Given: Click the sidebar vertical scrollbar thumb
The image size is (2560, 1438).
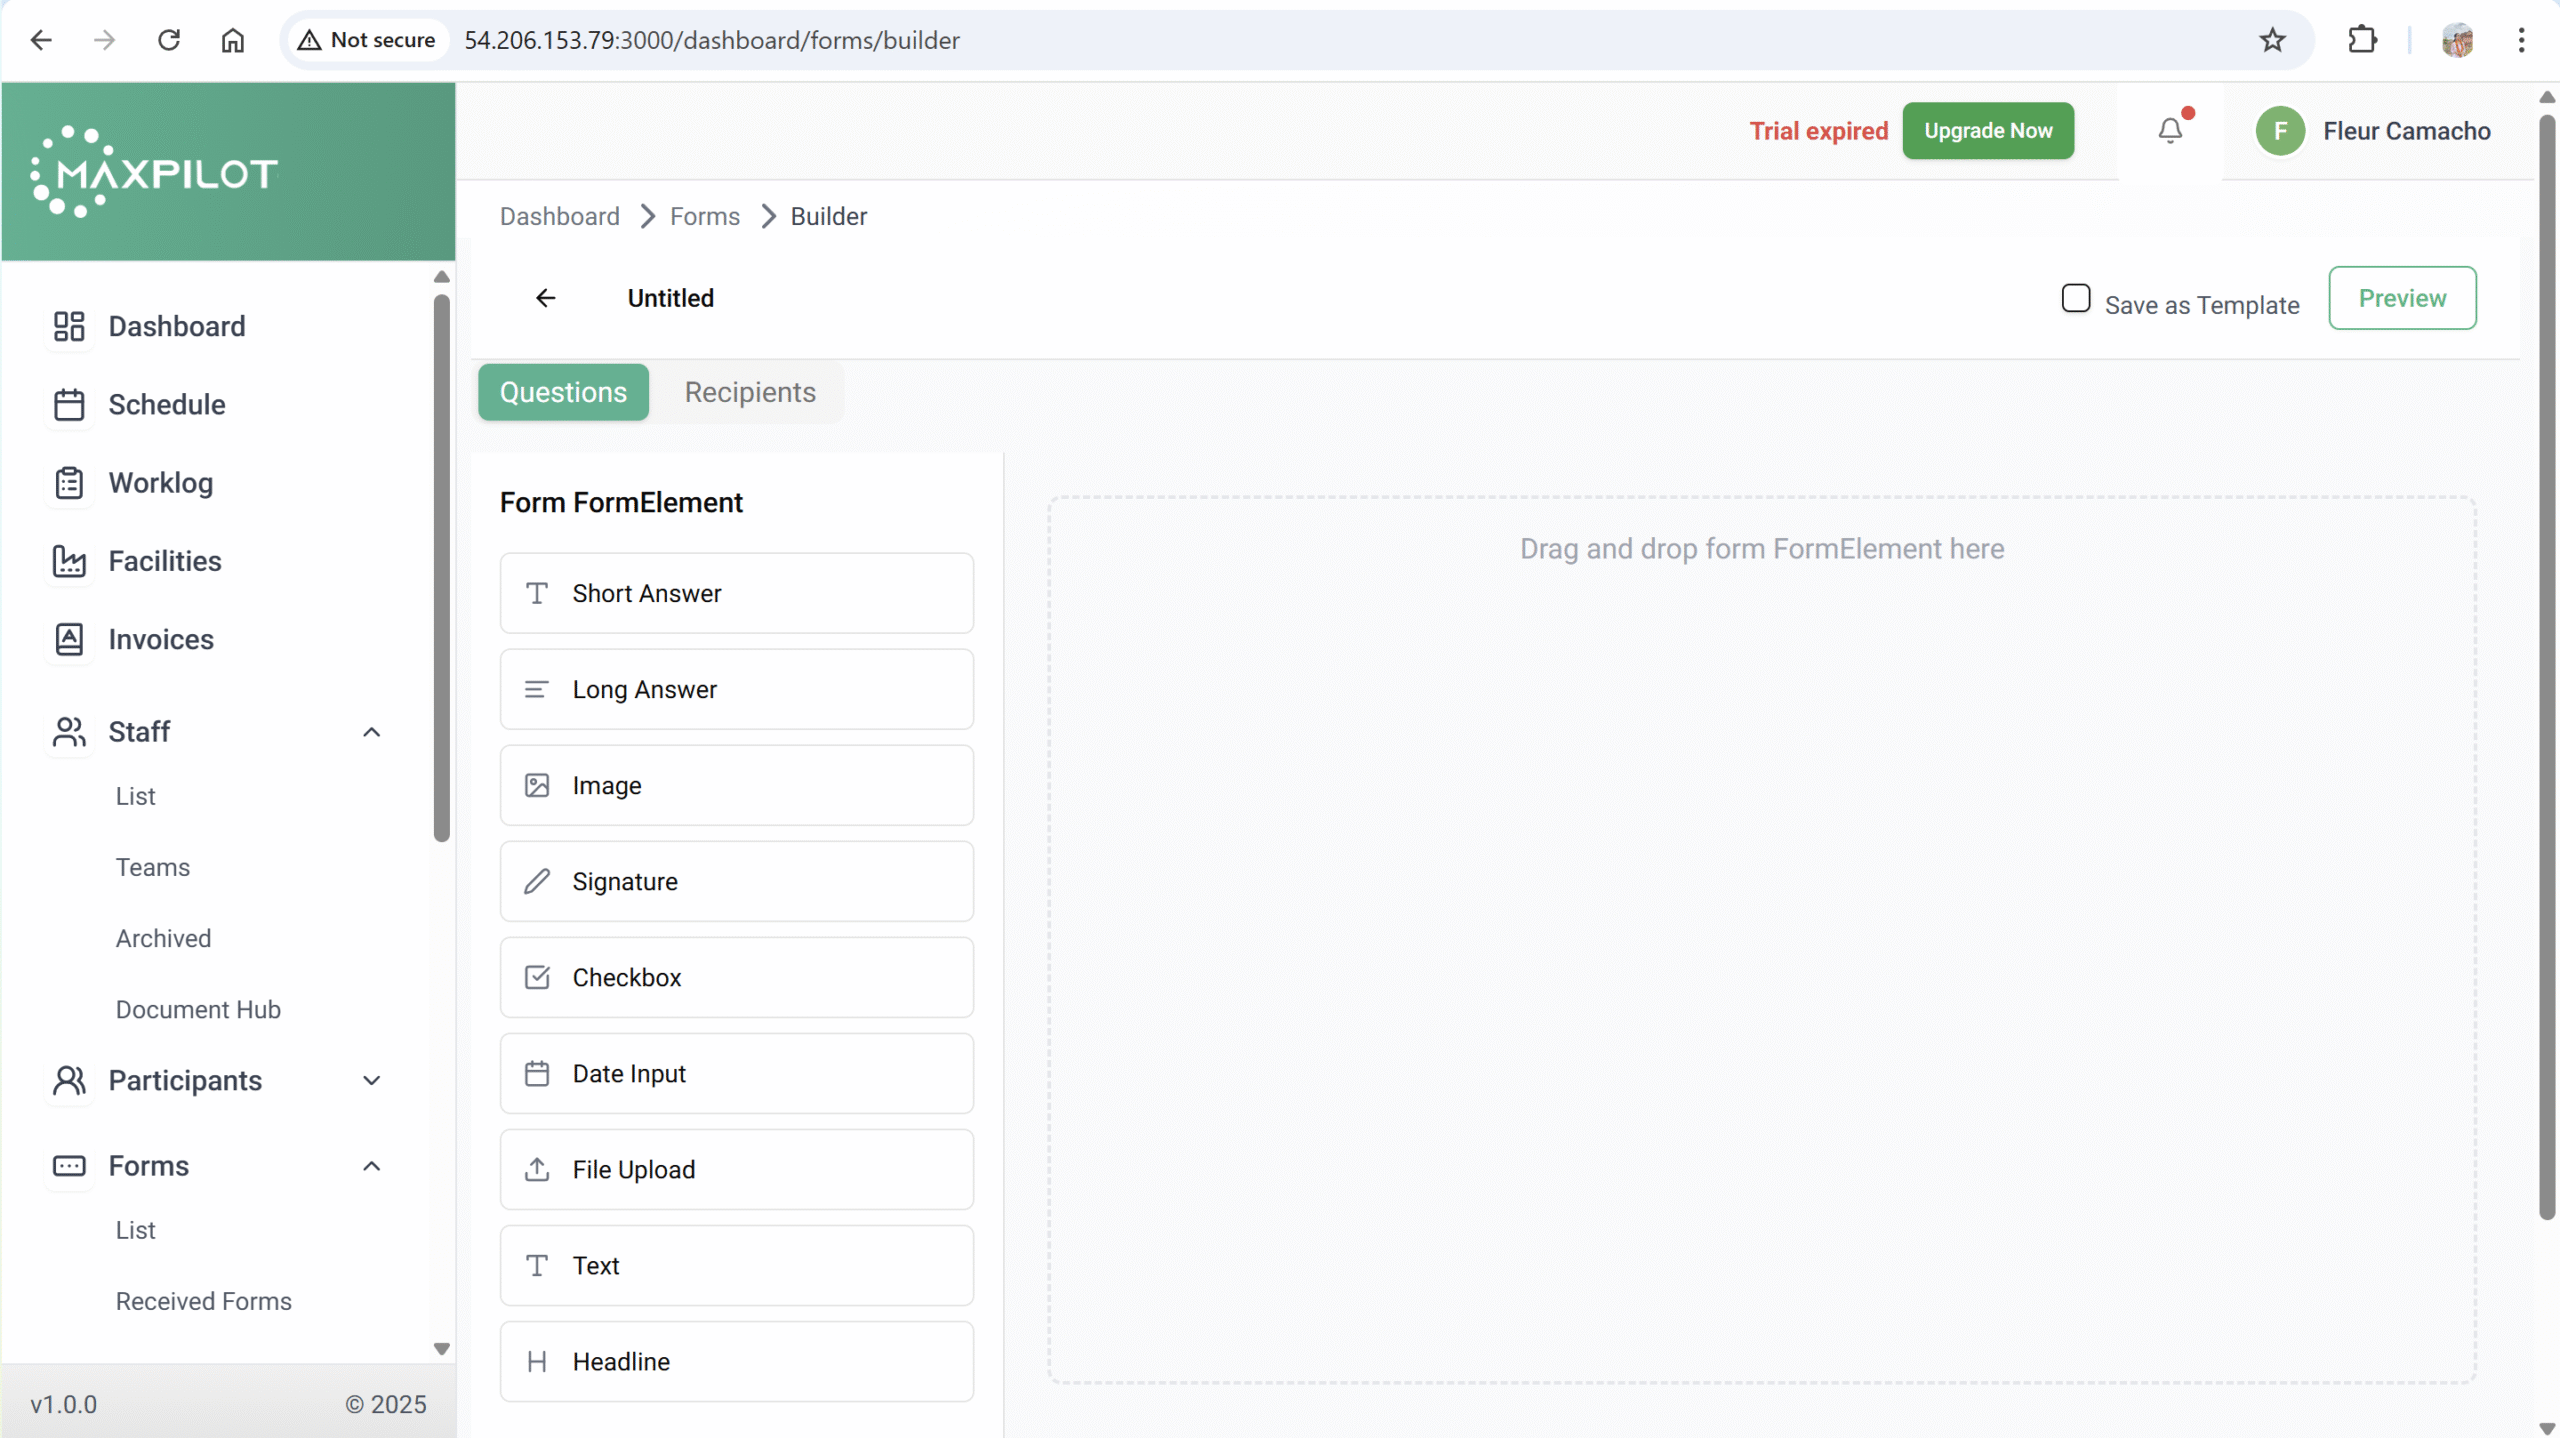Looking at the screenshot, I should click(x=441, y=567).
